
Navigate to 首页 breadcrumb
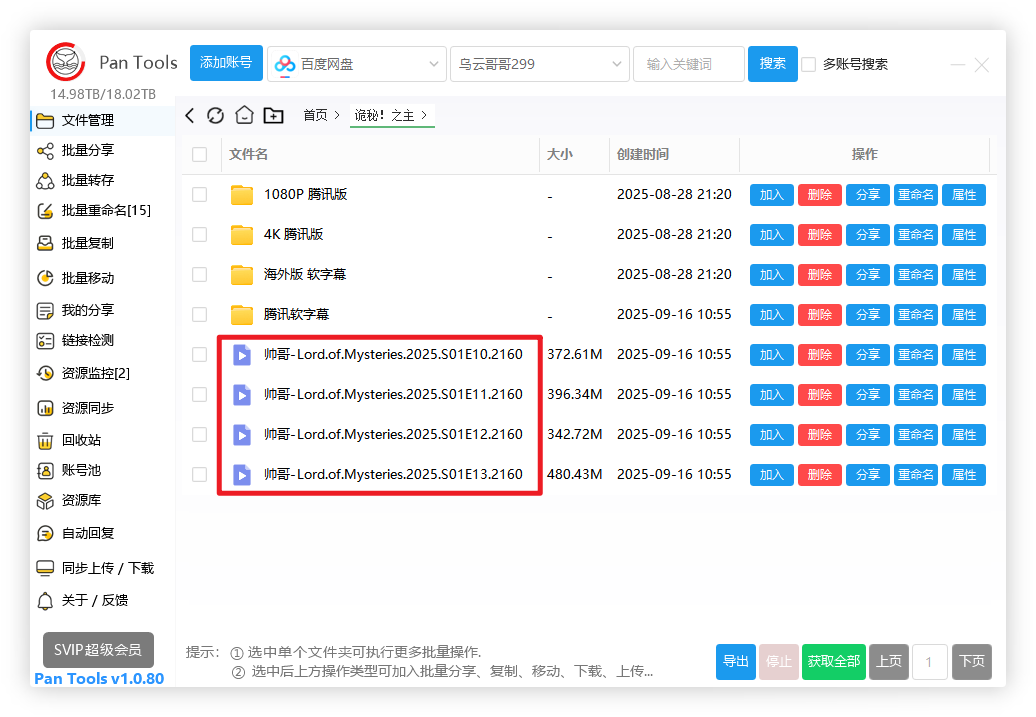(x=315, y=116)
